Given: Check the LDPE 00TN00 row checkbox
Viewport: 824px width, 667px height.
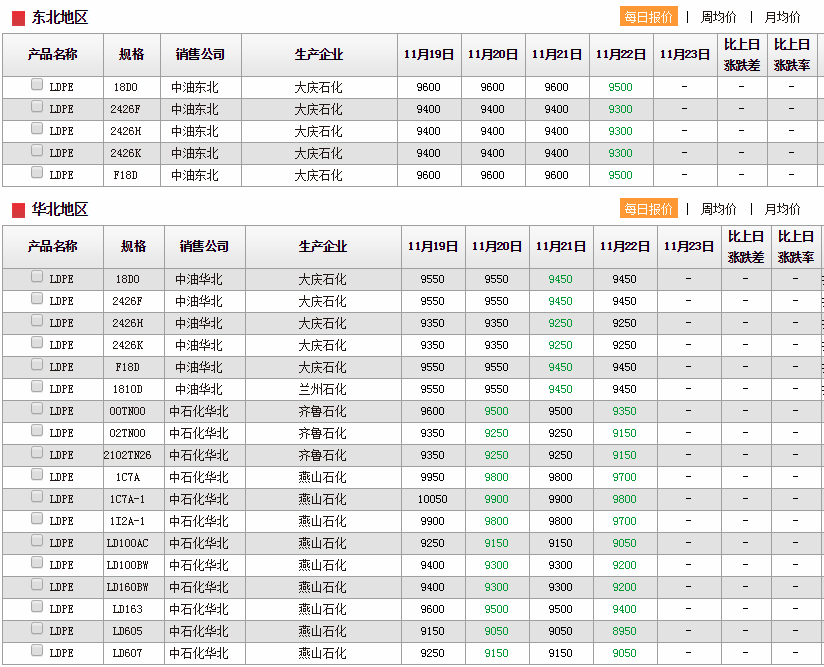Looking at the screenshot, I should [x=37, y=408].
